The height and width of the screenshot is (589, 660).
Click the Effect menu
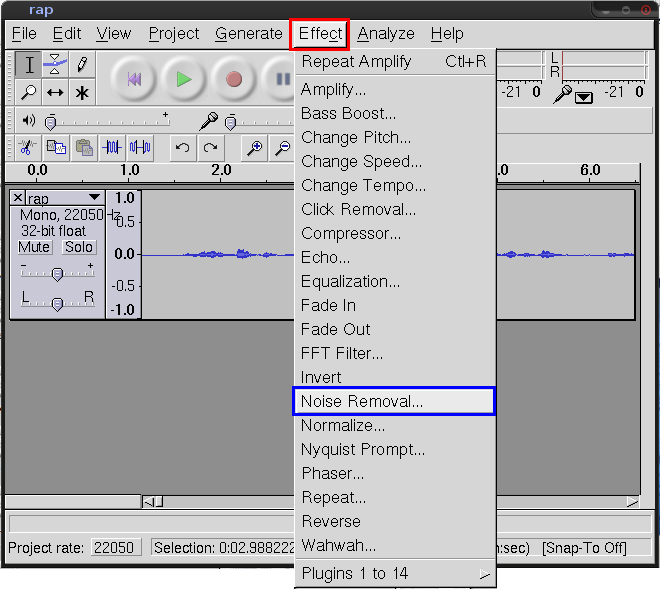[x=320, y=33]
